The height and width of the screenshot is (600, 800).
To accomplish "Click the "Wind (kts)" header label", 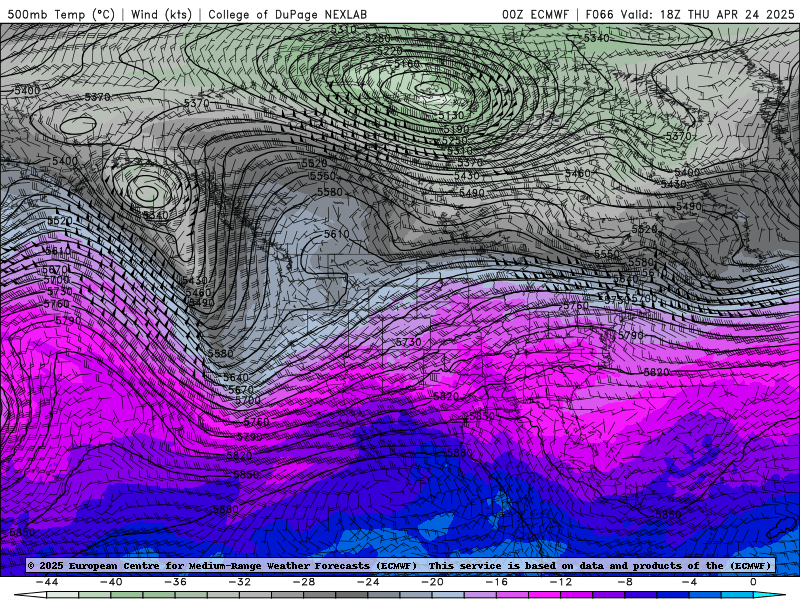I will (x=161, y=14).
